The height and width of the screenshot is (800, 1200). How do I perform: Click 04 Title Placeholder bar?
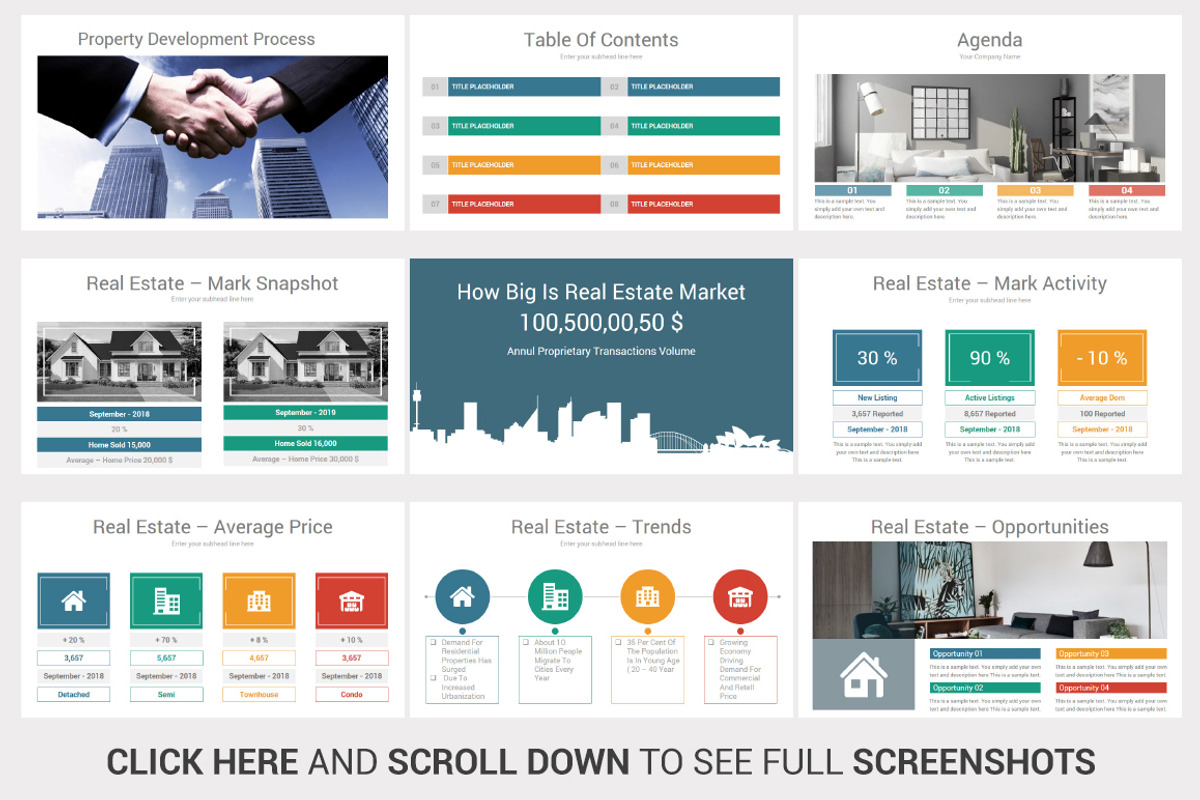[691, 126]
